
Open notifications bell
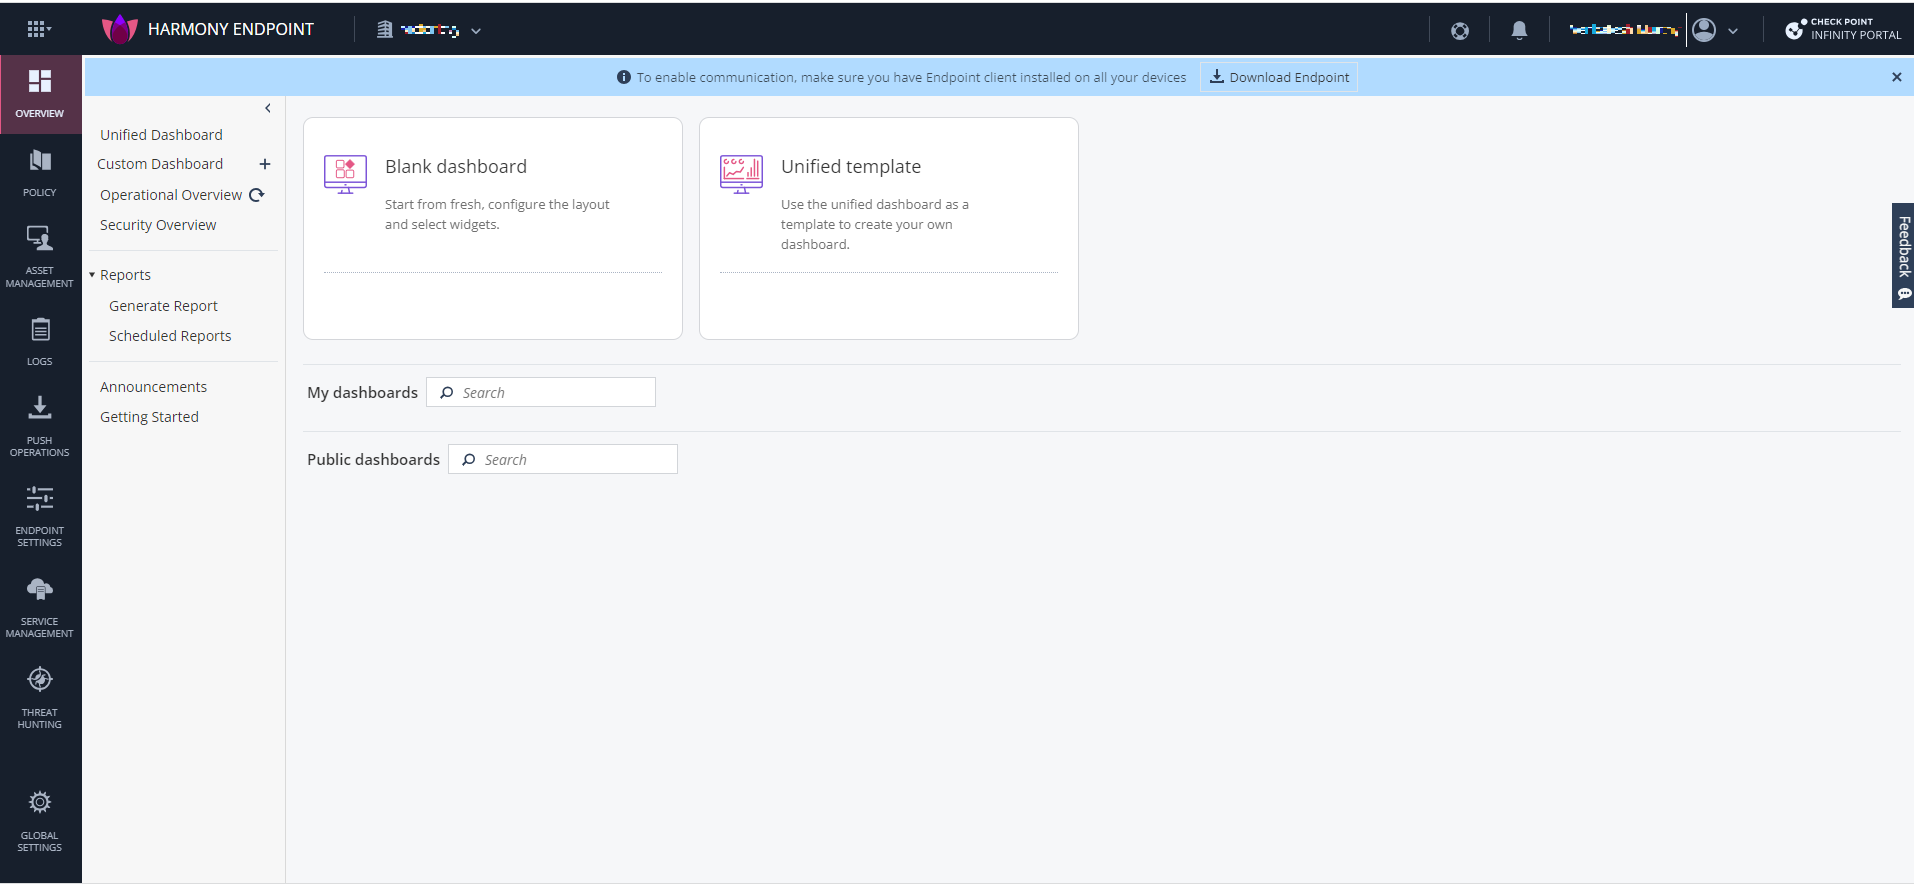pos(1519,30)
